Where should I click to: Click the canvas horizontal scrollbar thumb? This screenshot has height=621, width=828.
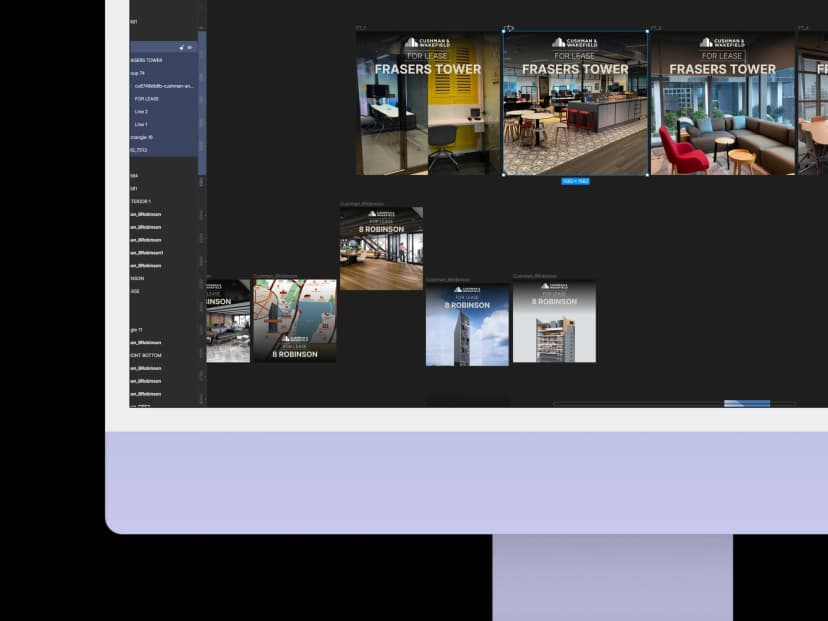coord(747,404)
